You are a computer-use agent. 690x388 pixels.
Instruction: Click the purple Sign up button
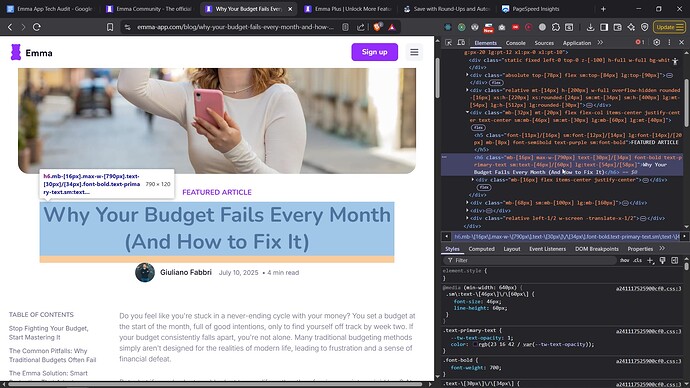pos(374,52)
